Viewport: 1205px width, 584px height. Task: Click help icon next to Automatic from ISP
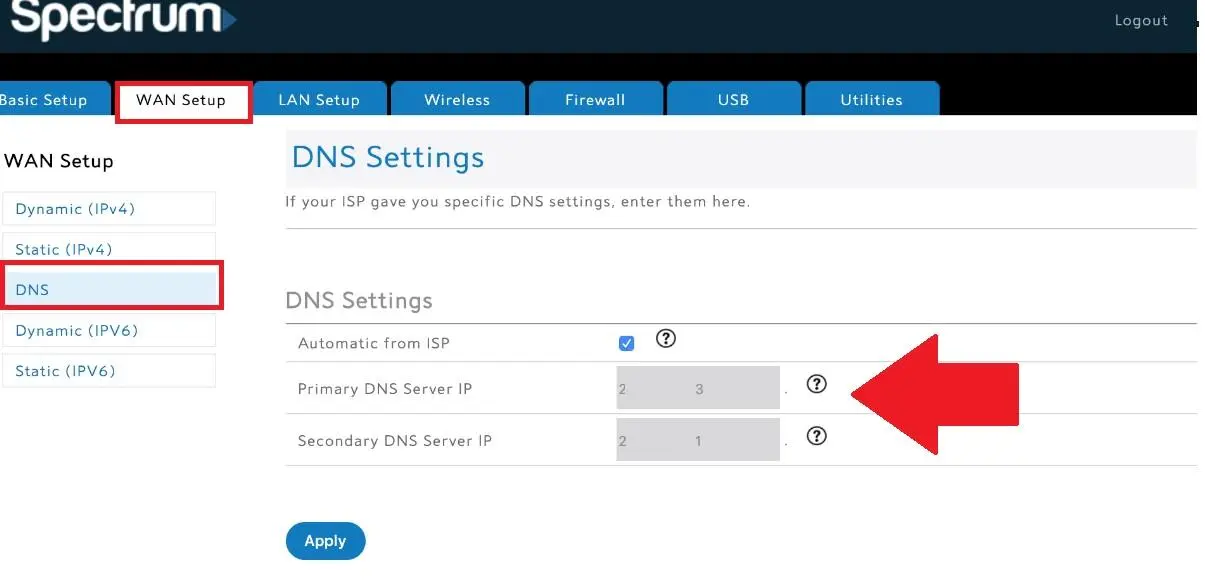[x=666, y=339]
